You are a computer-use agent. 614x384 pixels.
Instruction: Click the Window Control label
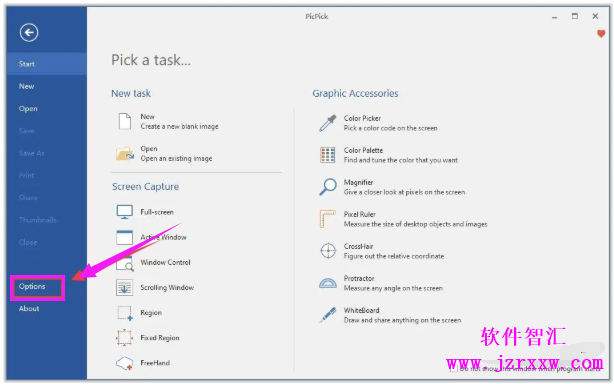click(165, 263)
